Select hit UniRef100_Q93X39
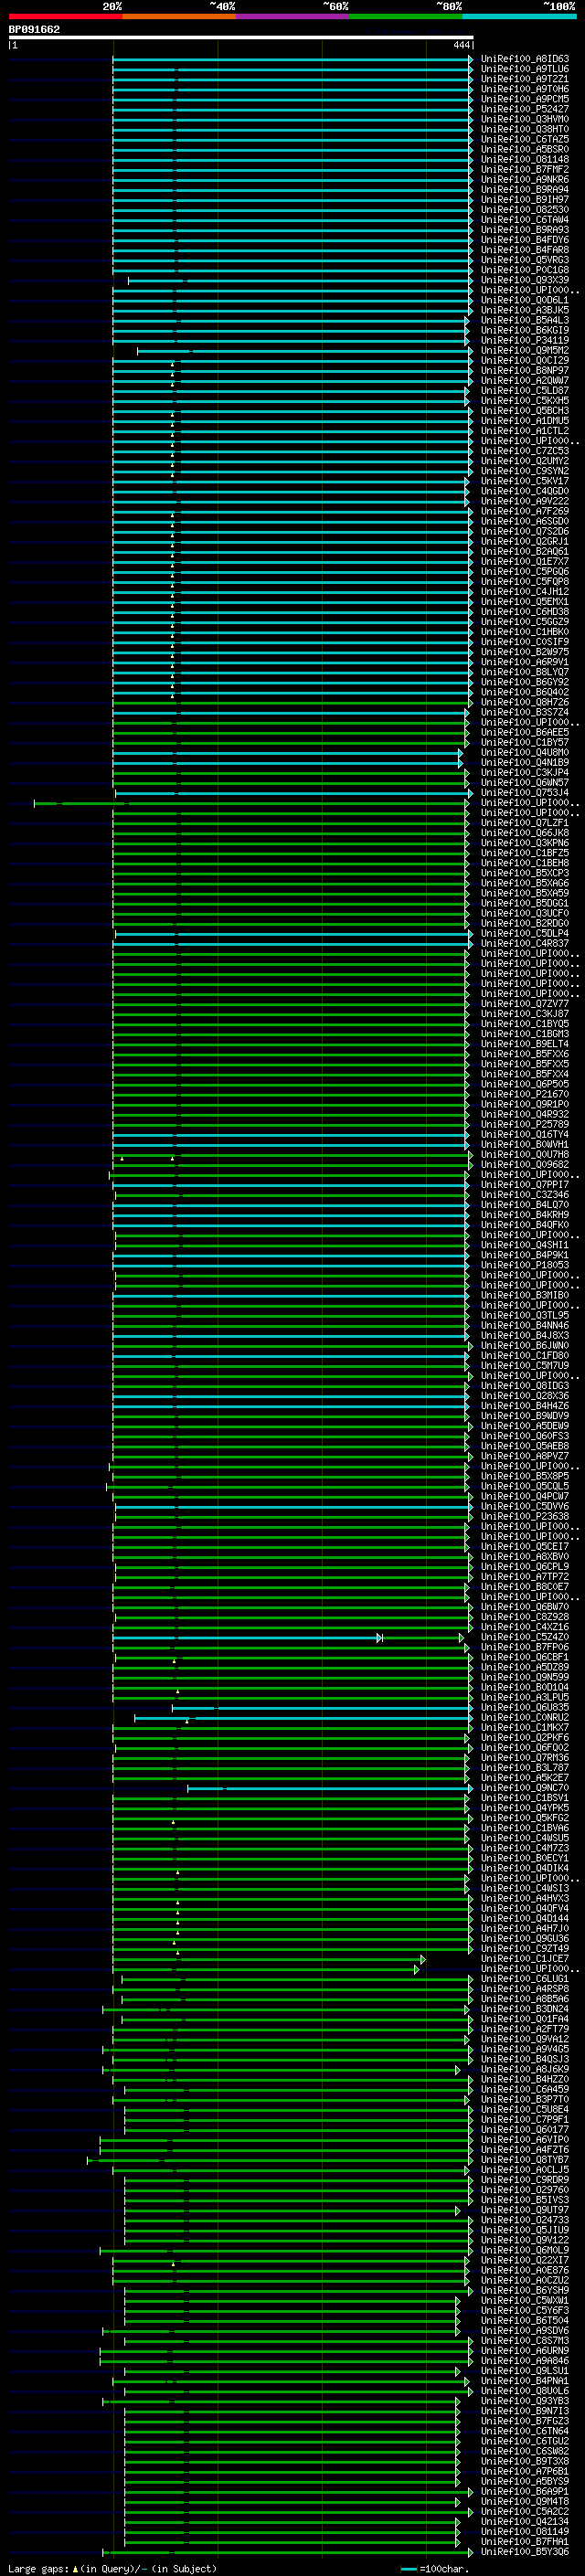The image size is (585, 2576). coord(525,280)
